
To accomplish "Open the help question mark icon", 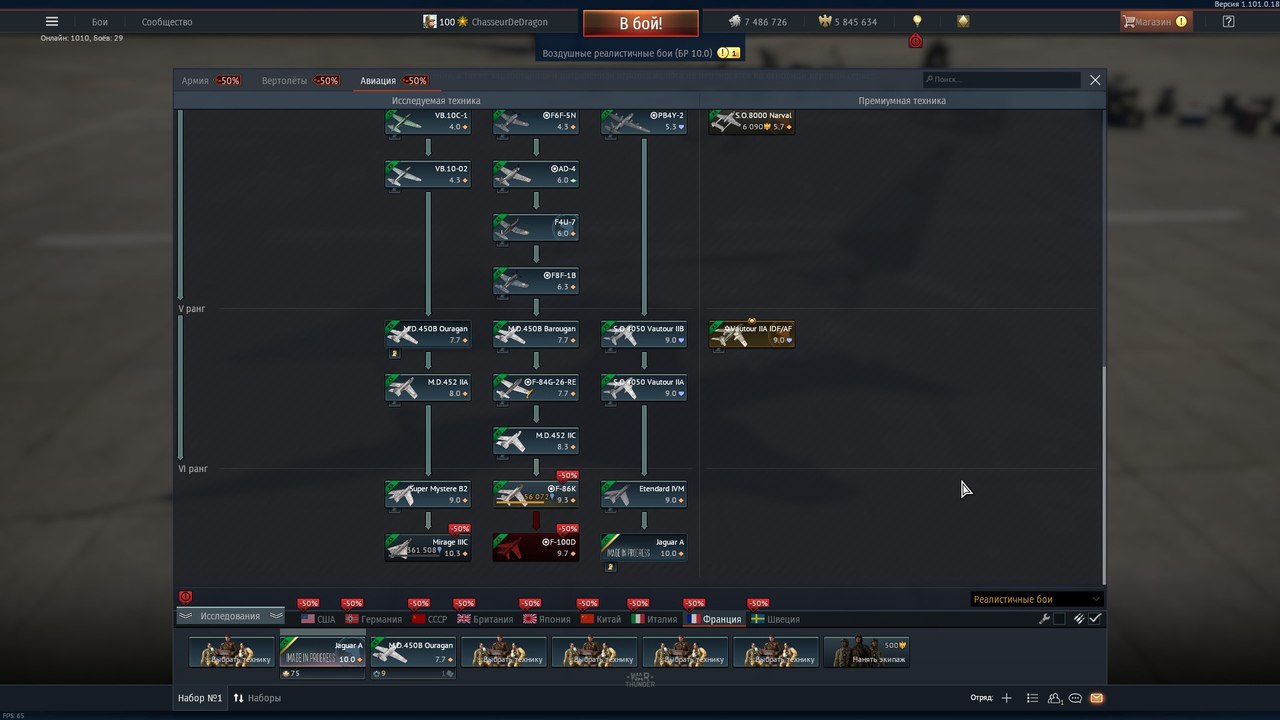I will 1229,21.
